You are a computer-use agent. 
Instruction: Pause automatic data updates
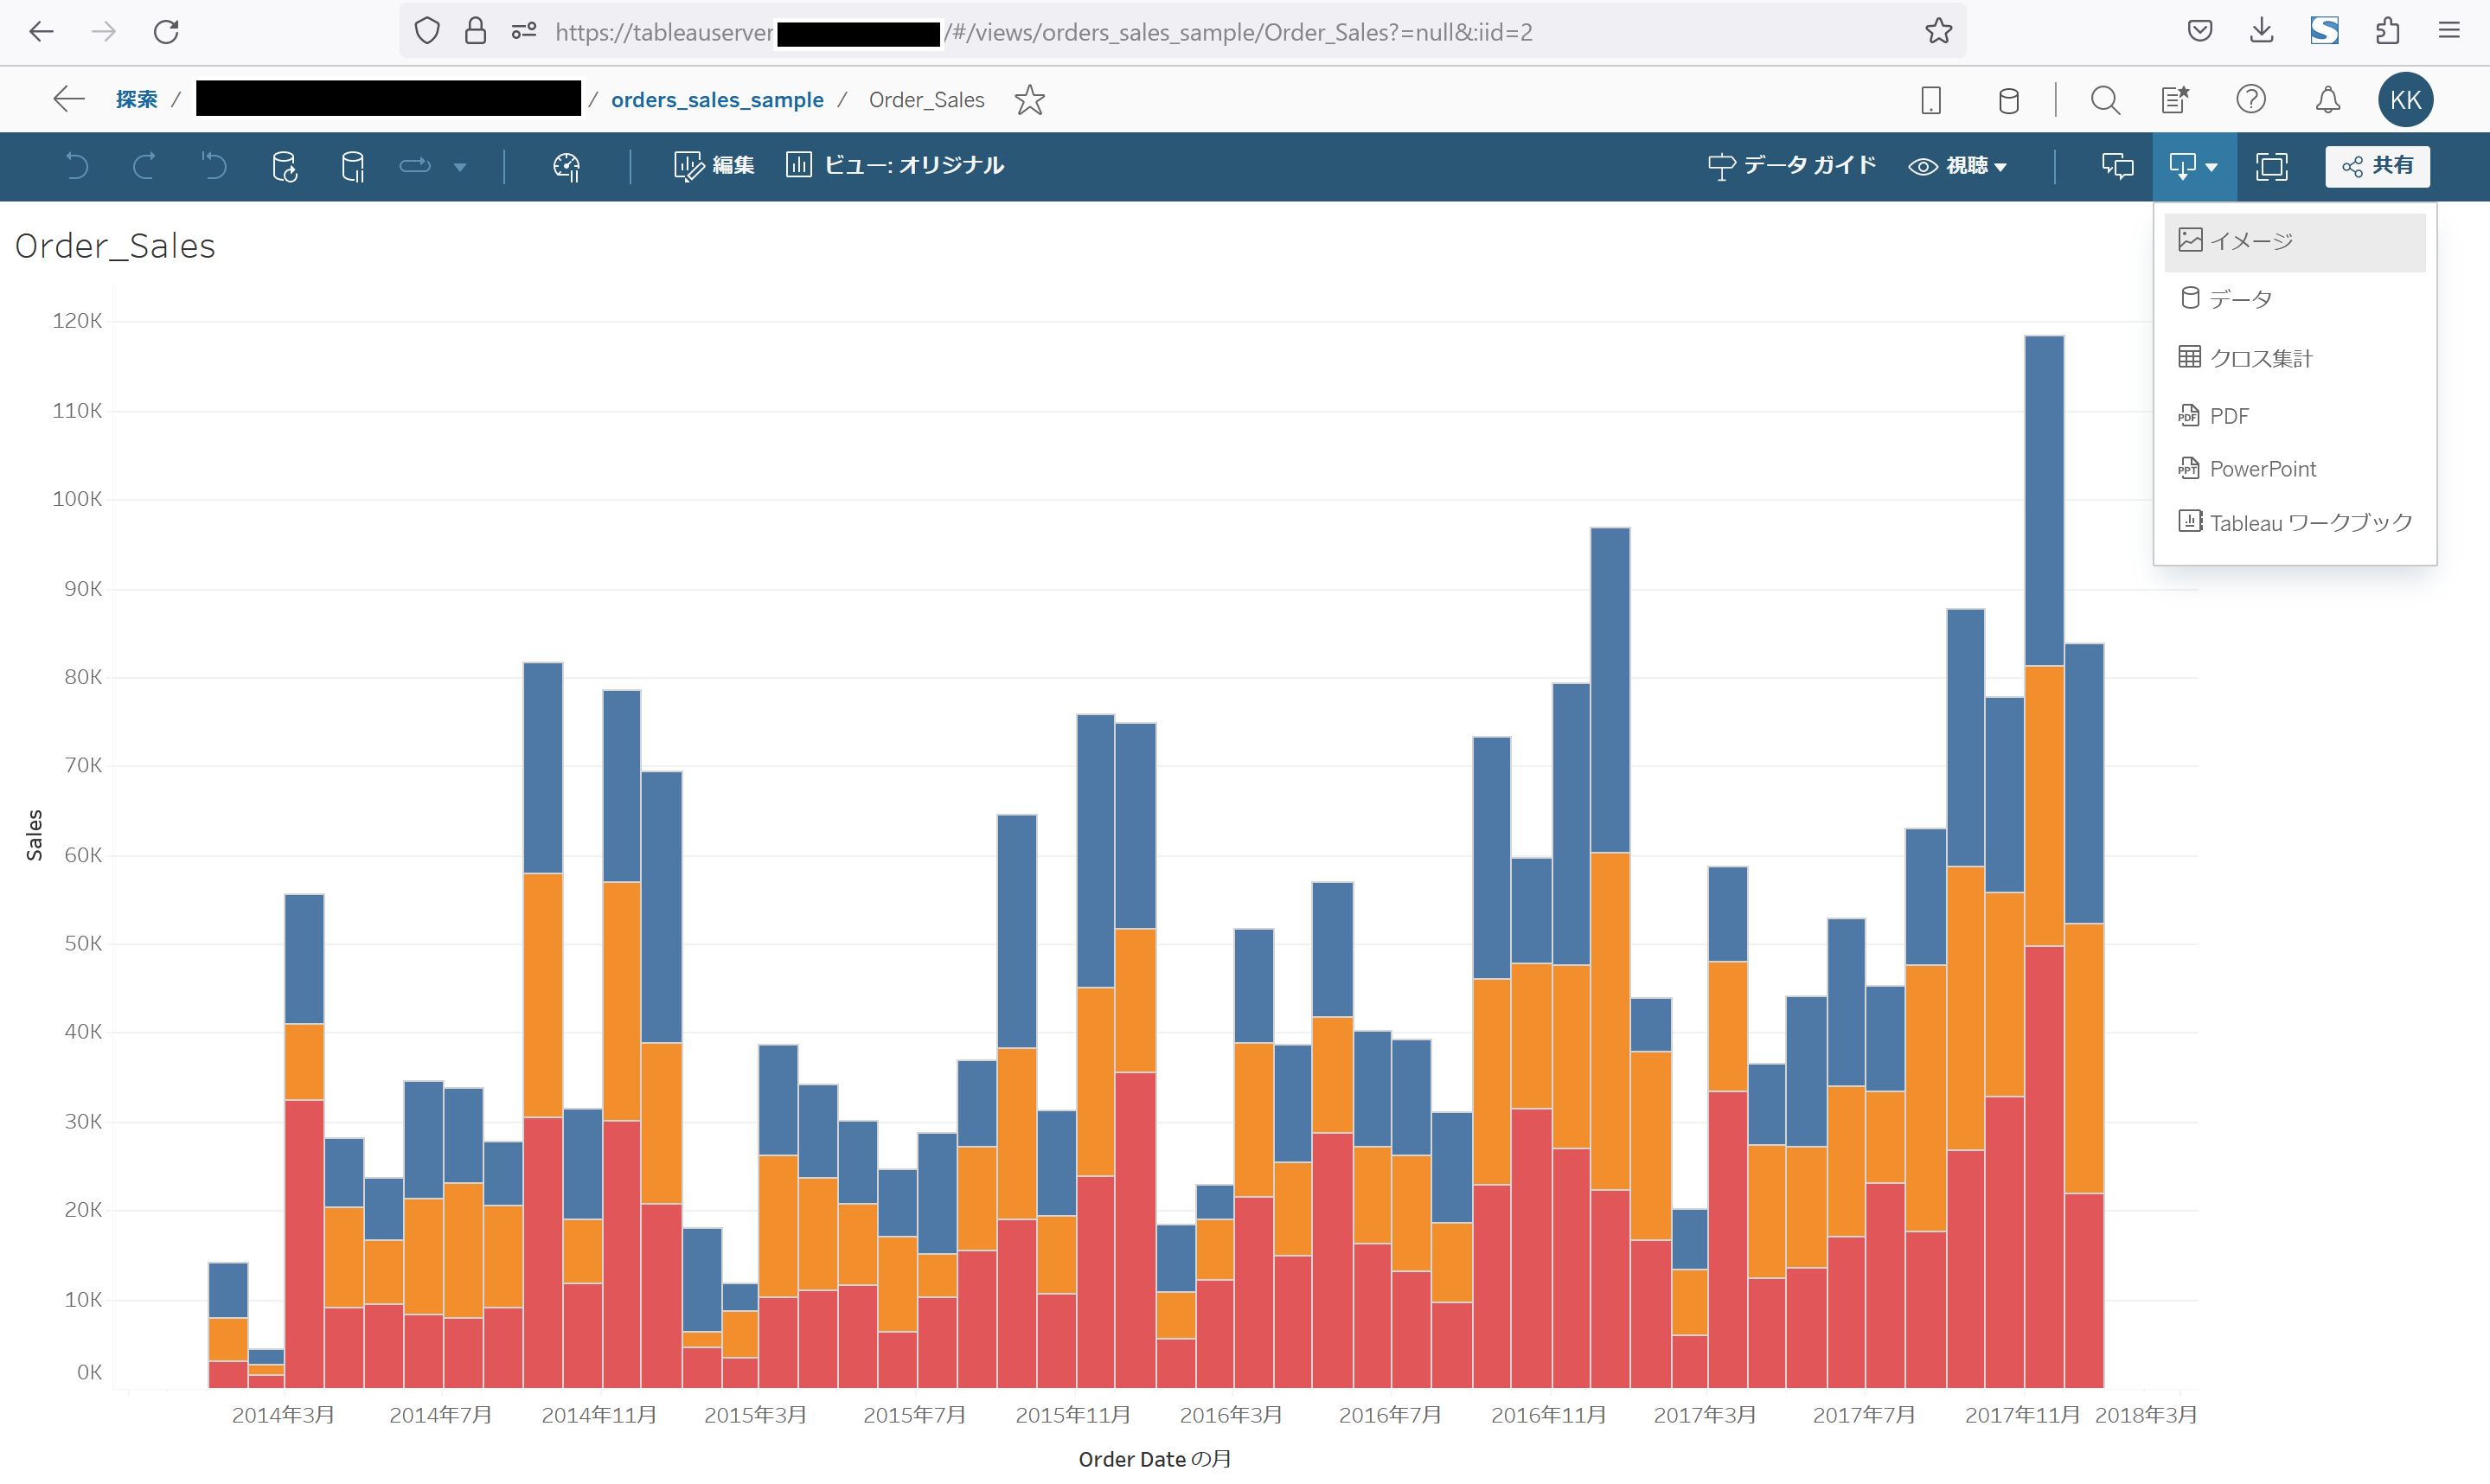click(351, 167)
